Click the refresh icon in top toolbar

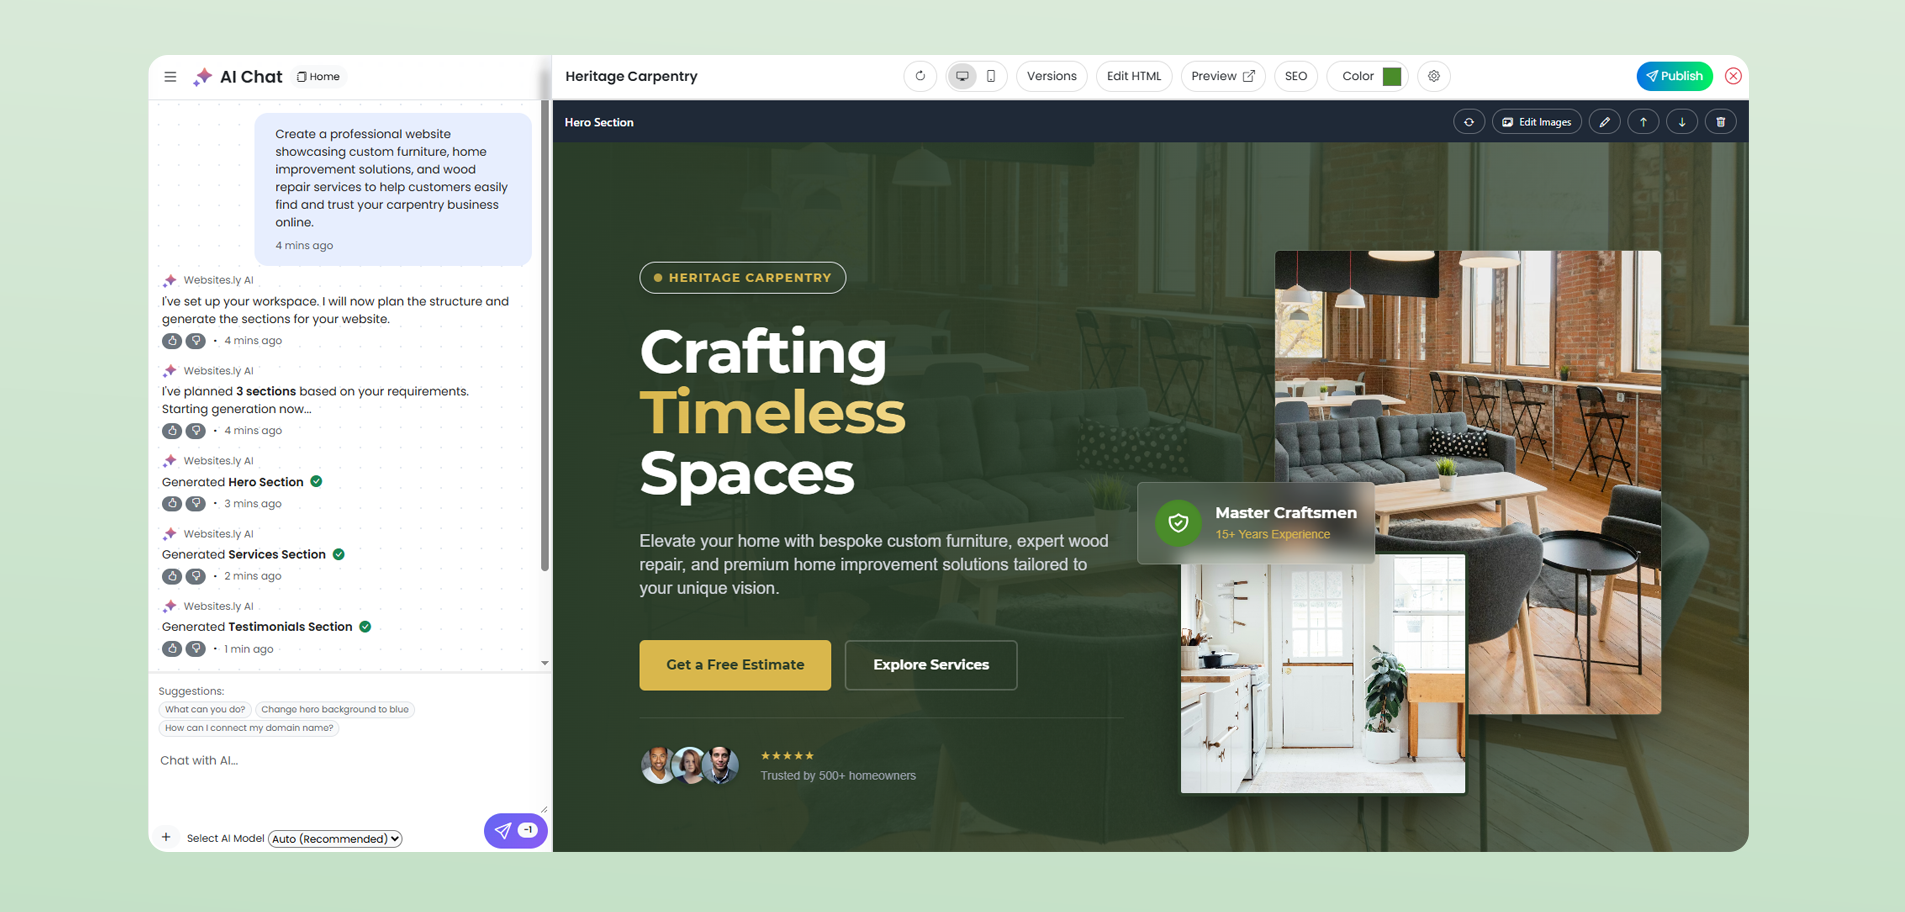click(920, 76)
